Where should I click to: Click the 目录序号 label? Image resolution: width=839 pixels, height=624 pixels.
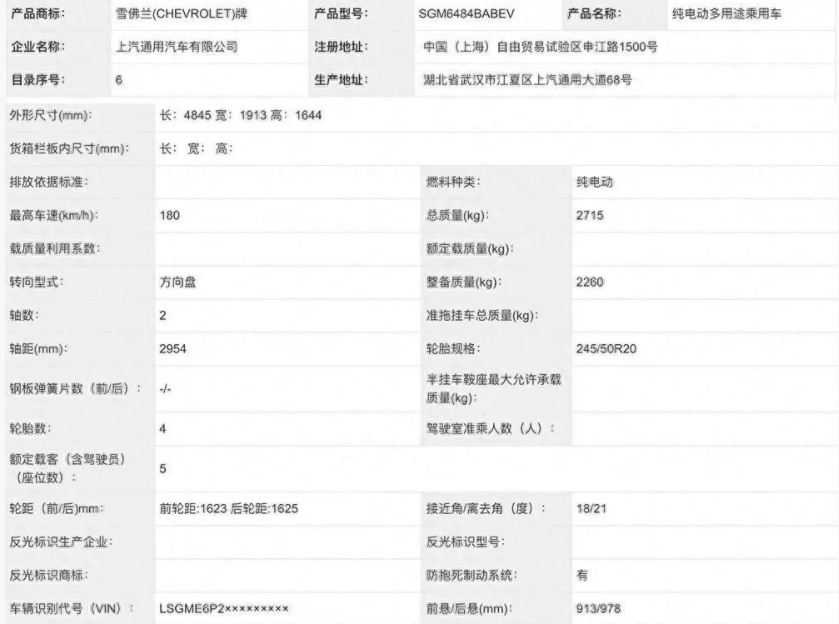(37, 80)
